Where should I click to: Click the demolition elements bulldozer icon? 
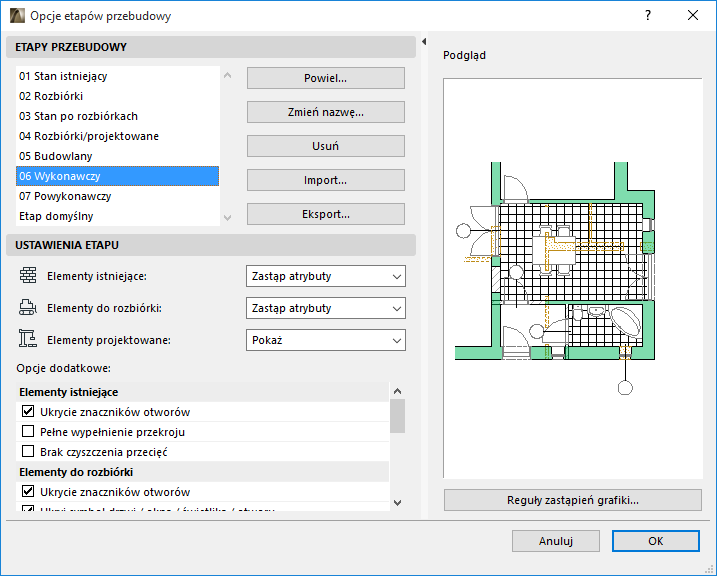28,308
